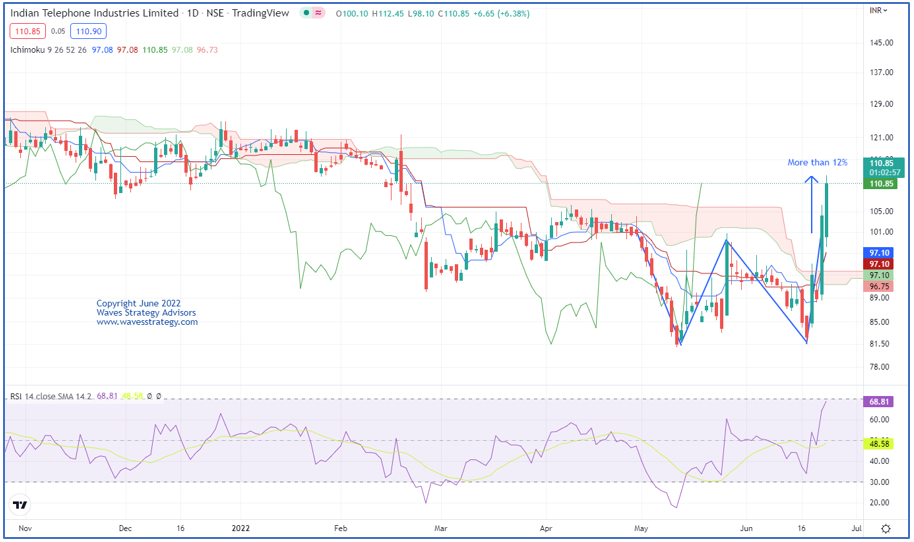Click the pink Ichimoku value 96.73
This screenshot has height=542, width=914.
(x=207, y=50)
